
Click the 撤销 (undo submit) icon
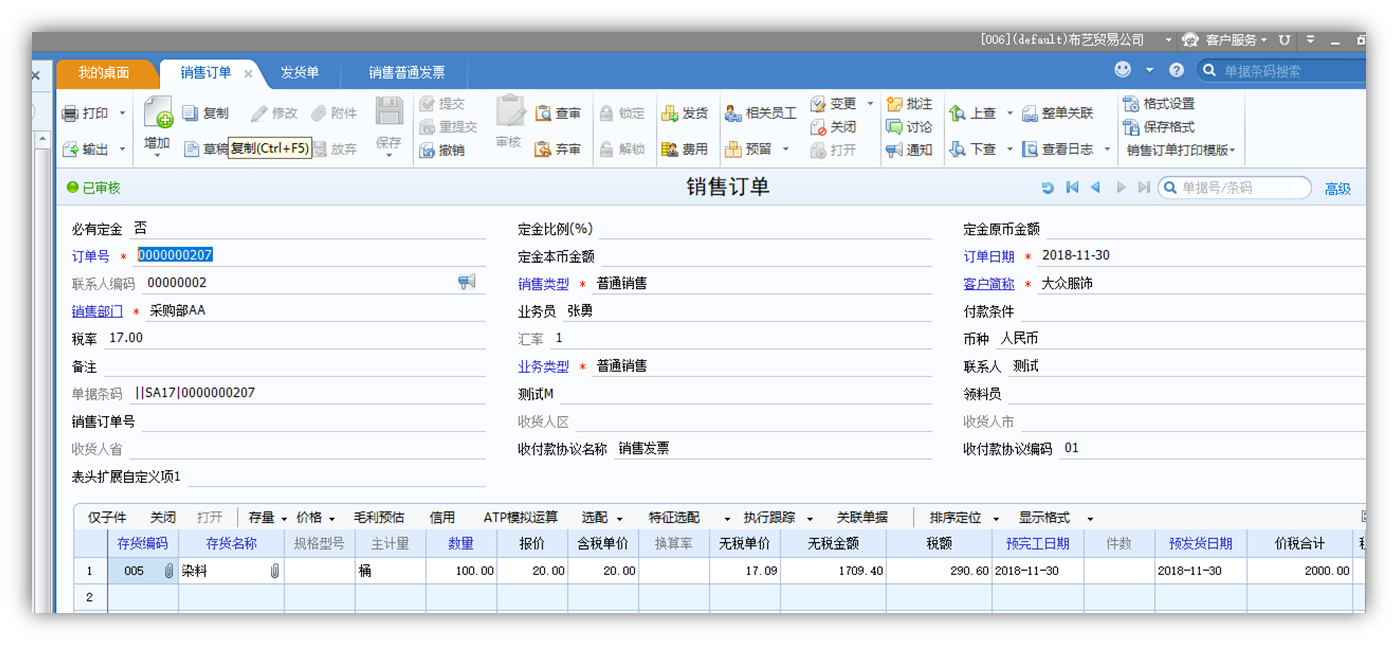(x=427, y=150)
